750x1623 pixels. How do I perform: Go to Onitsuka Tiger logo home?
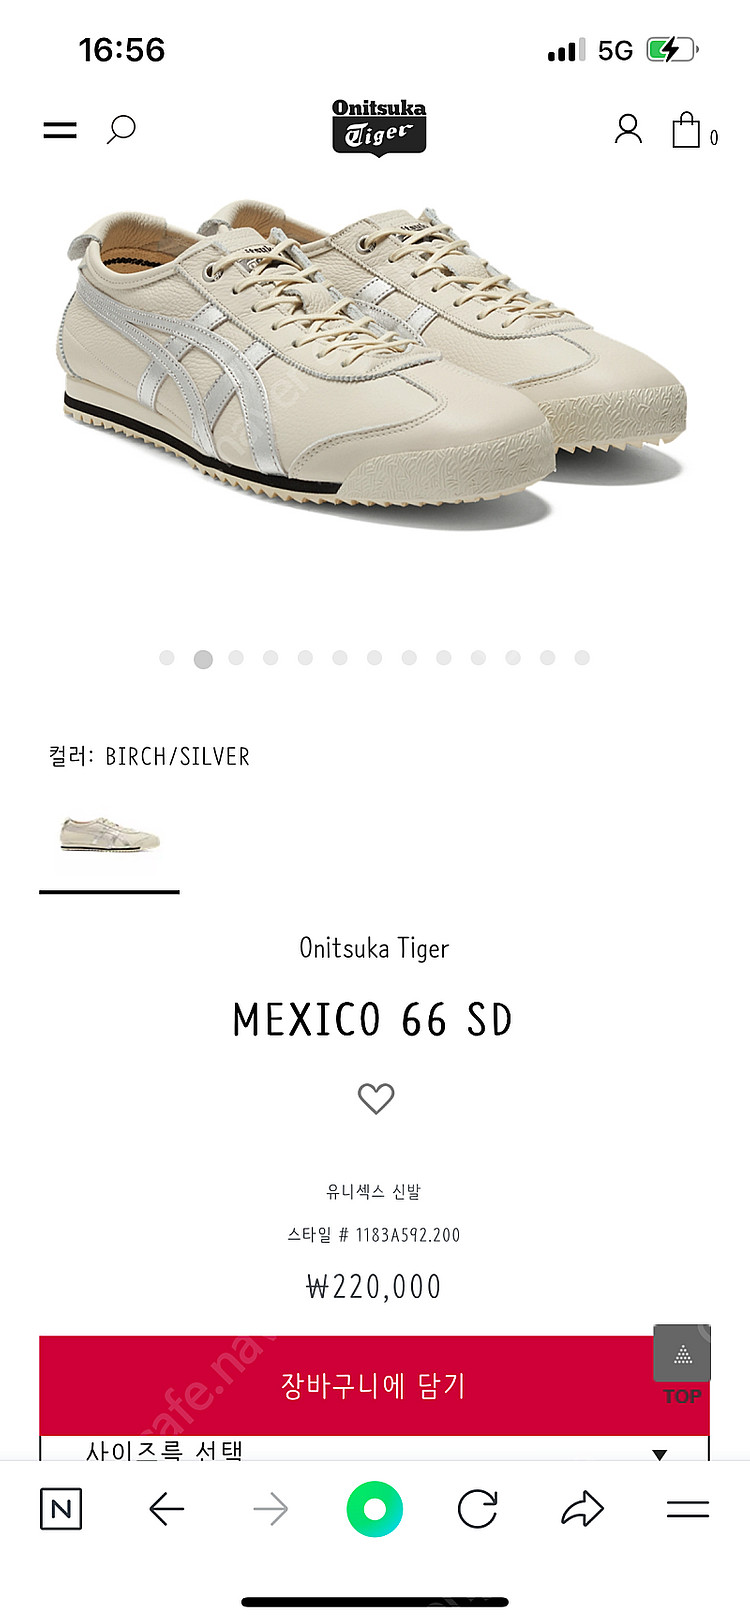pyautogui.click(x=379, y=127)
